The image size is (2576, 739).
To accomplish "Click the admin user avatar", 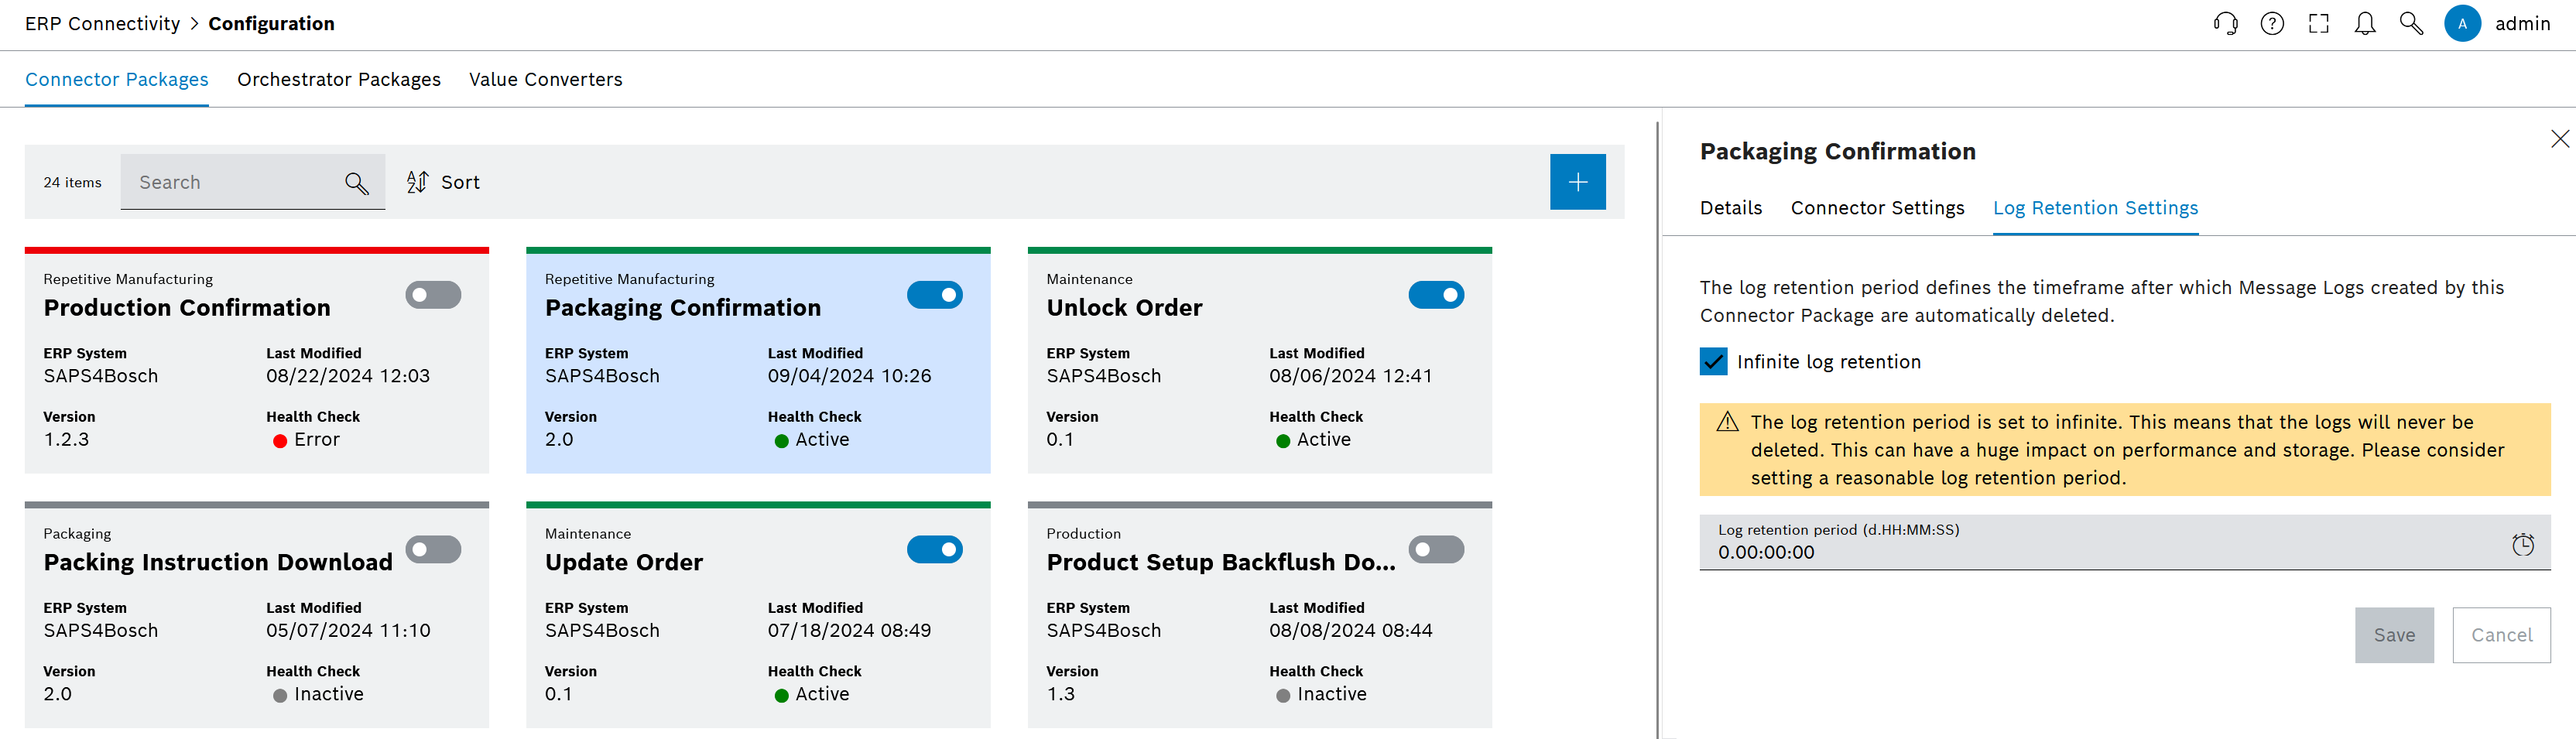I will coord(2461,24).
